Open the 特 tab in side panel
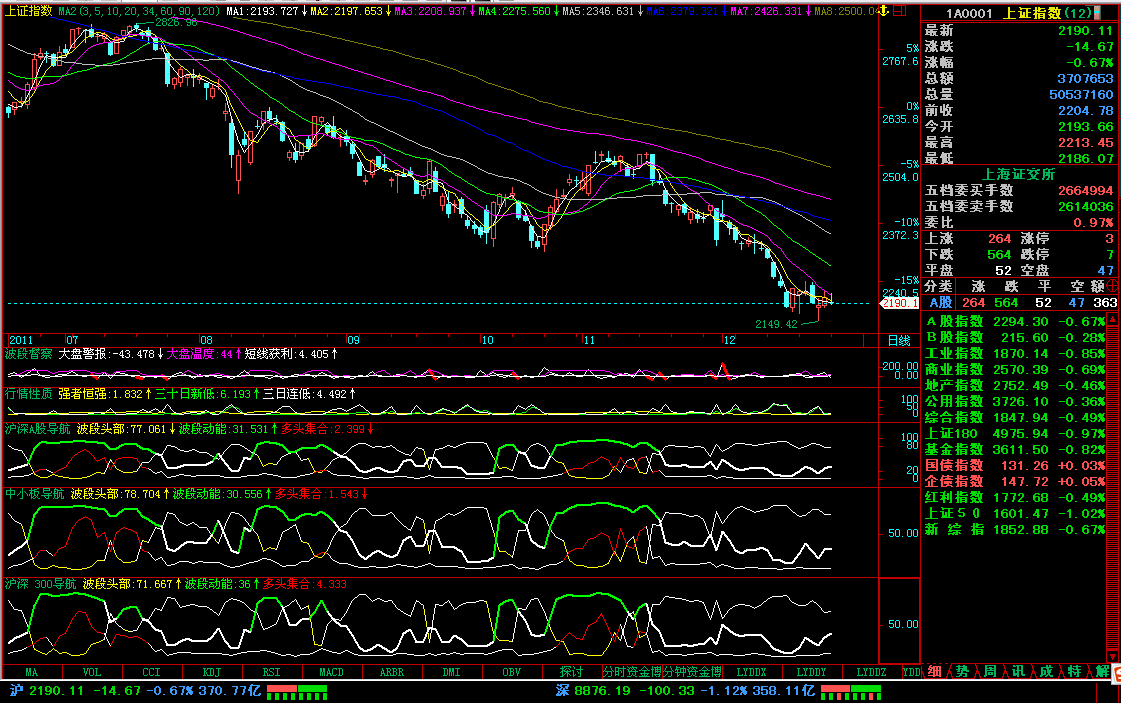The height and width of the screenshot is (703, 1121). [1074, 672]
